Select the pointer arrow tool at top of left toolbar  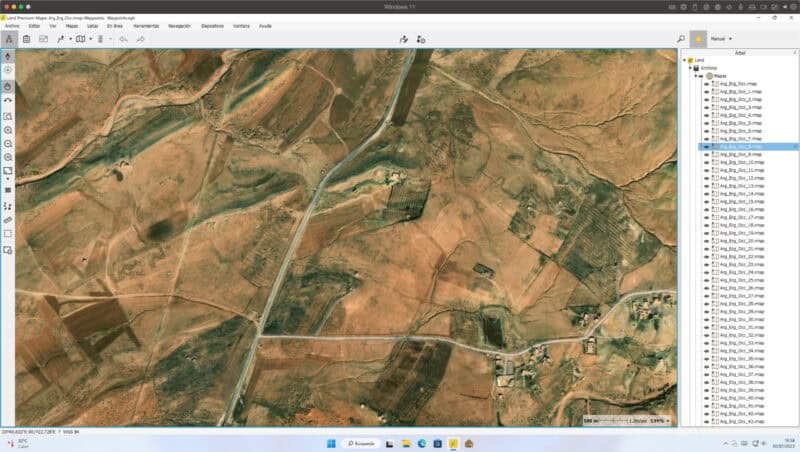pyautogui.click(x=8, y=56)
